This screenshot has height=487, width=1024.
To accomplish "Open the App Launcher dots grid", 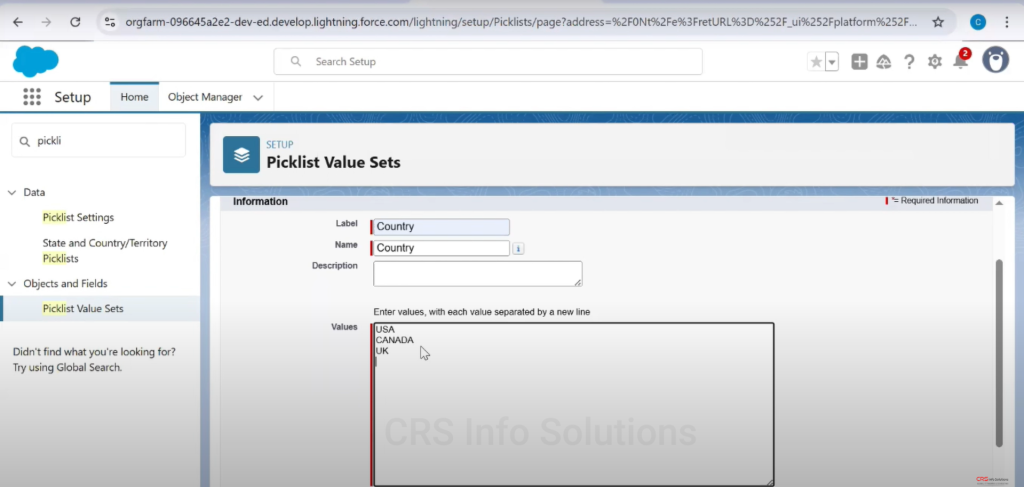I will (x=32, y=97).
